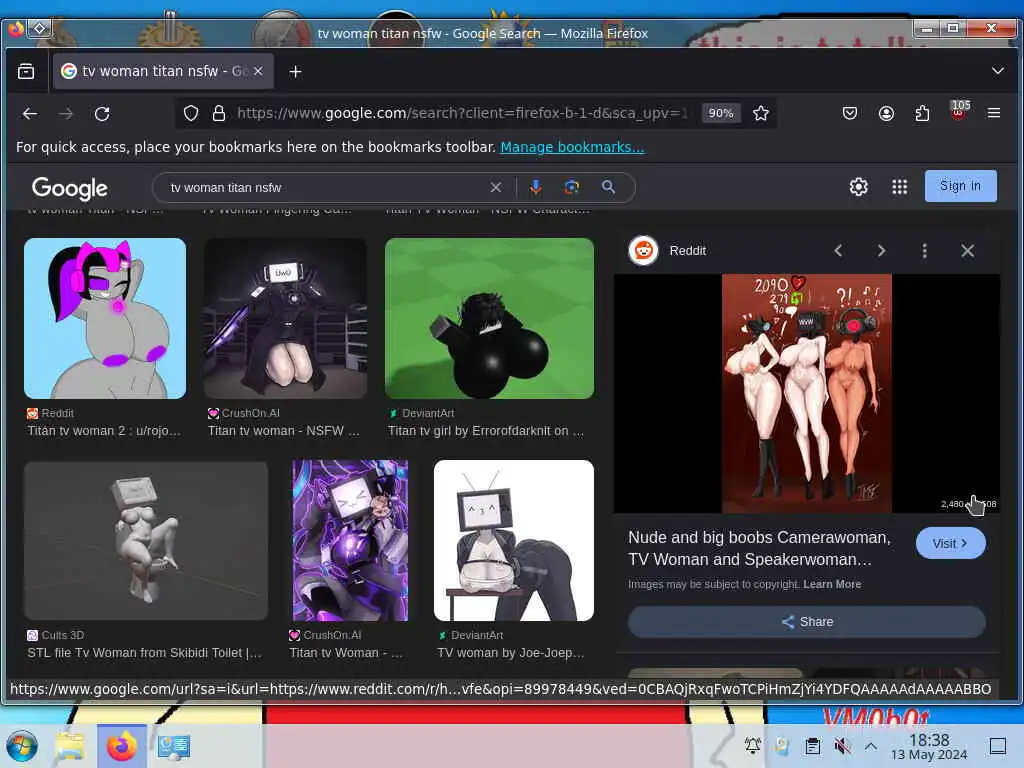
Task: Select the green-background DeviantArt thumbnail
Action: click(489, 318)
